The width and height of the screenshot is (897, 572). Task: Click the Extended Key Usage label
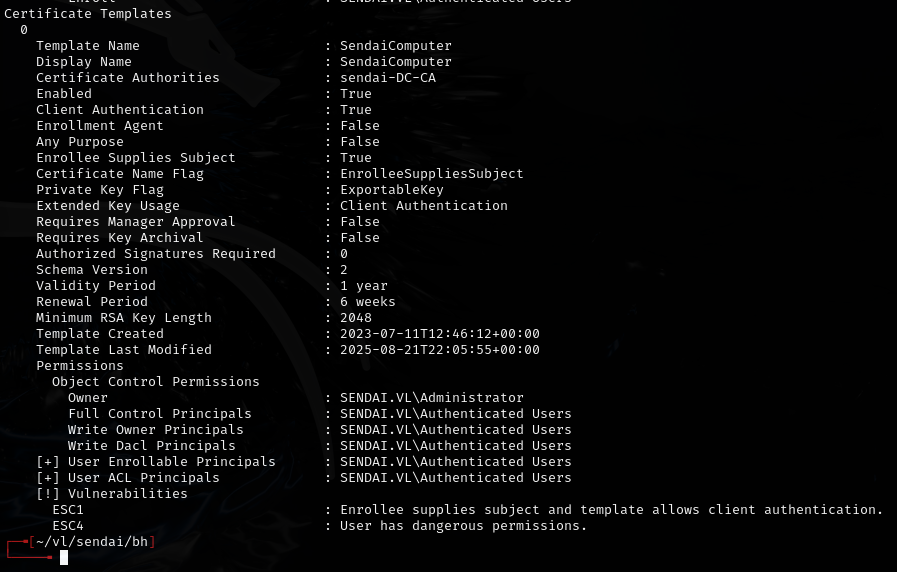click(x=108, y=206)
